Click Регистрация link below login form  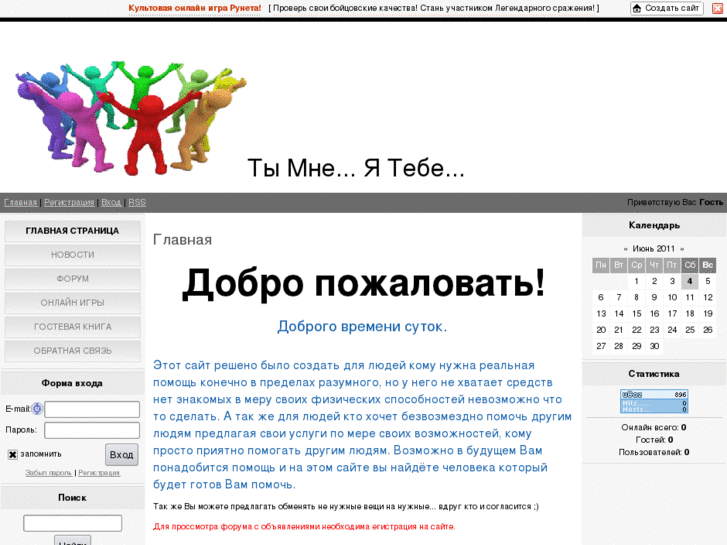tap(99, 473)
